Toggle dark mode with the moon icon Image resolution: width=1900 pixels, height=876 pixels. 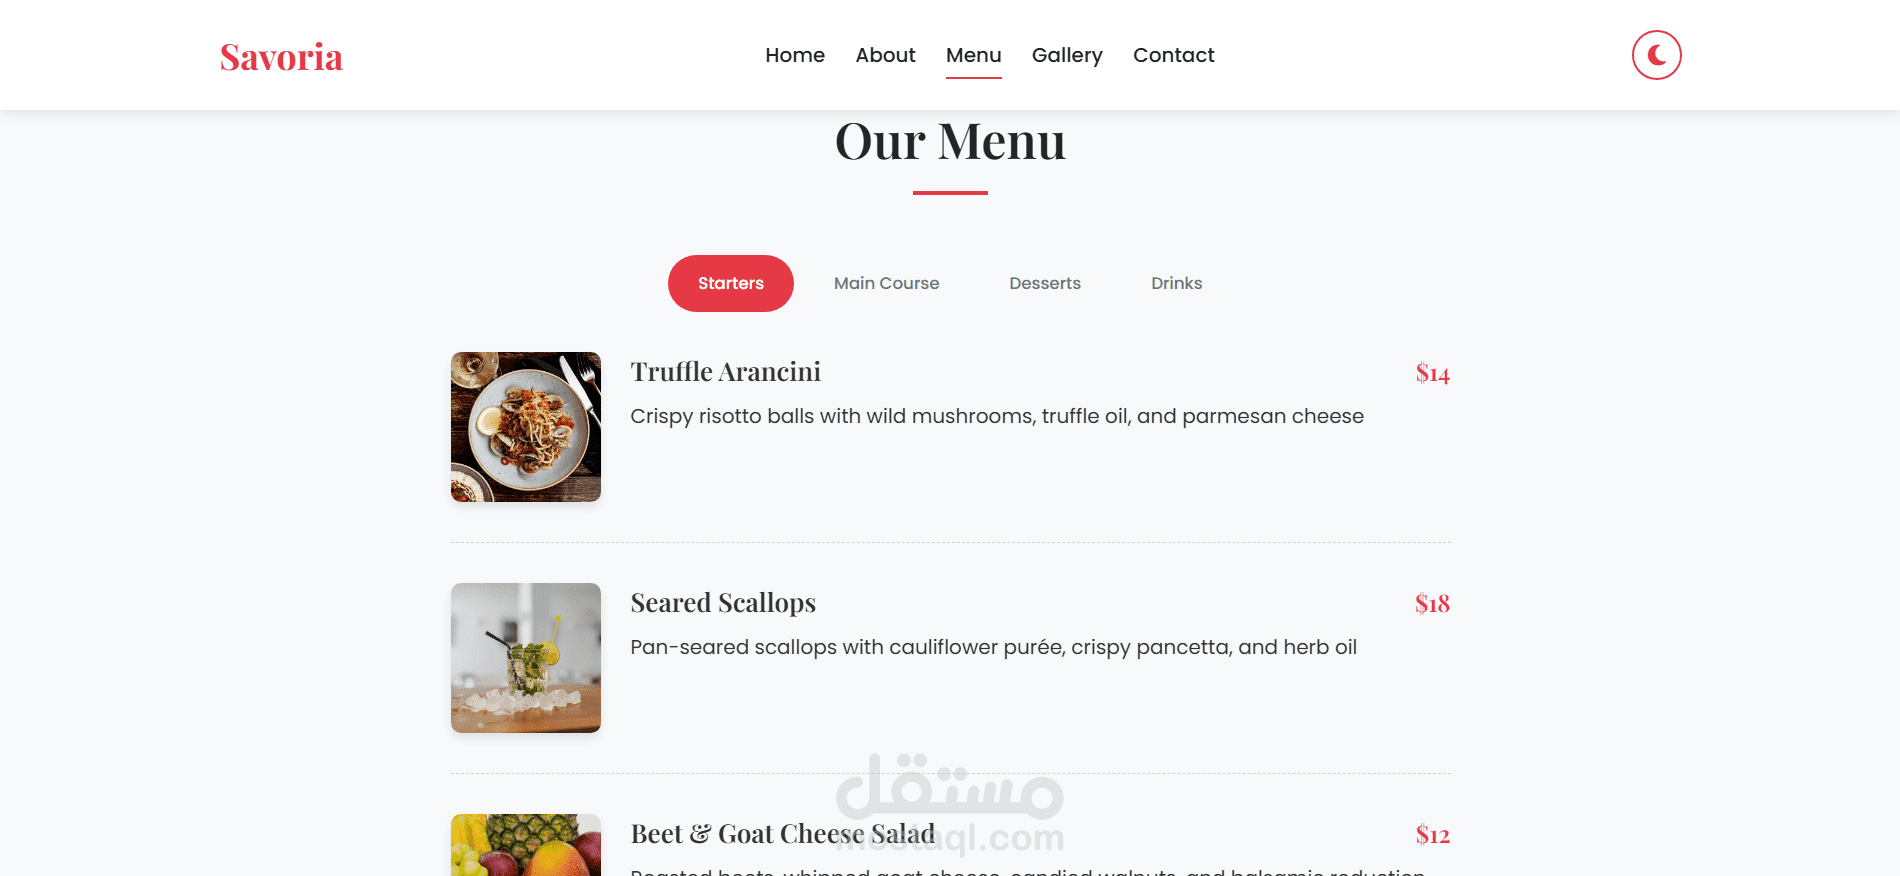pyautogui.click(x=1656, y=55)
